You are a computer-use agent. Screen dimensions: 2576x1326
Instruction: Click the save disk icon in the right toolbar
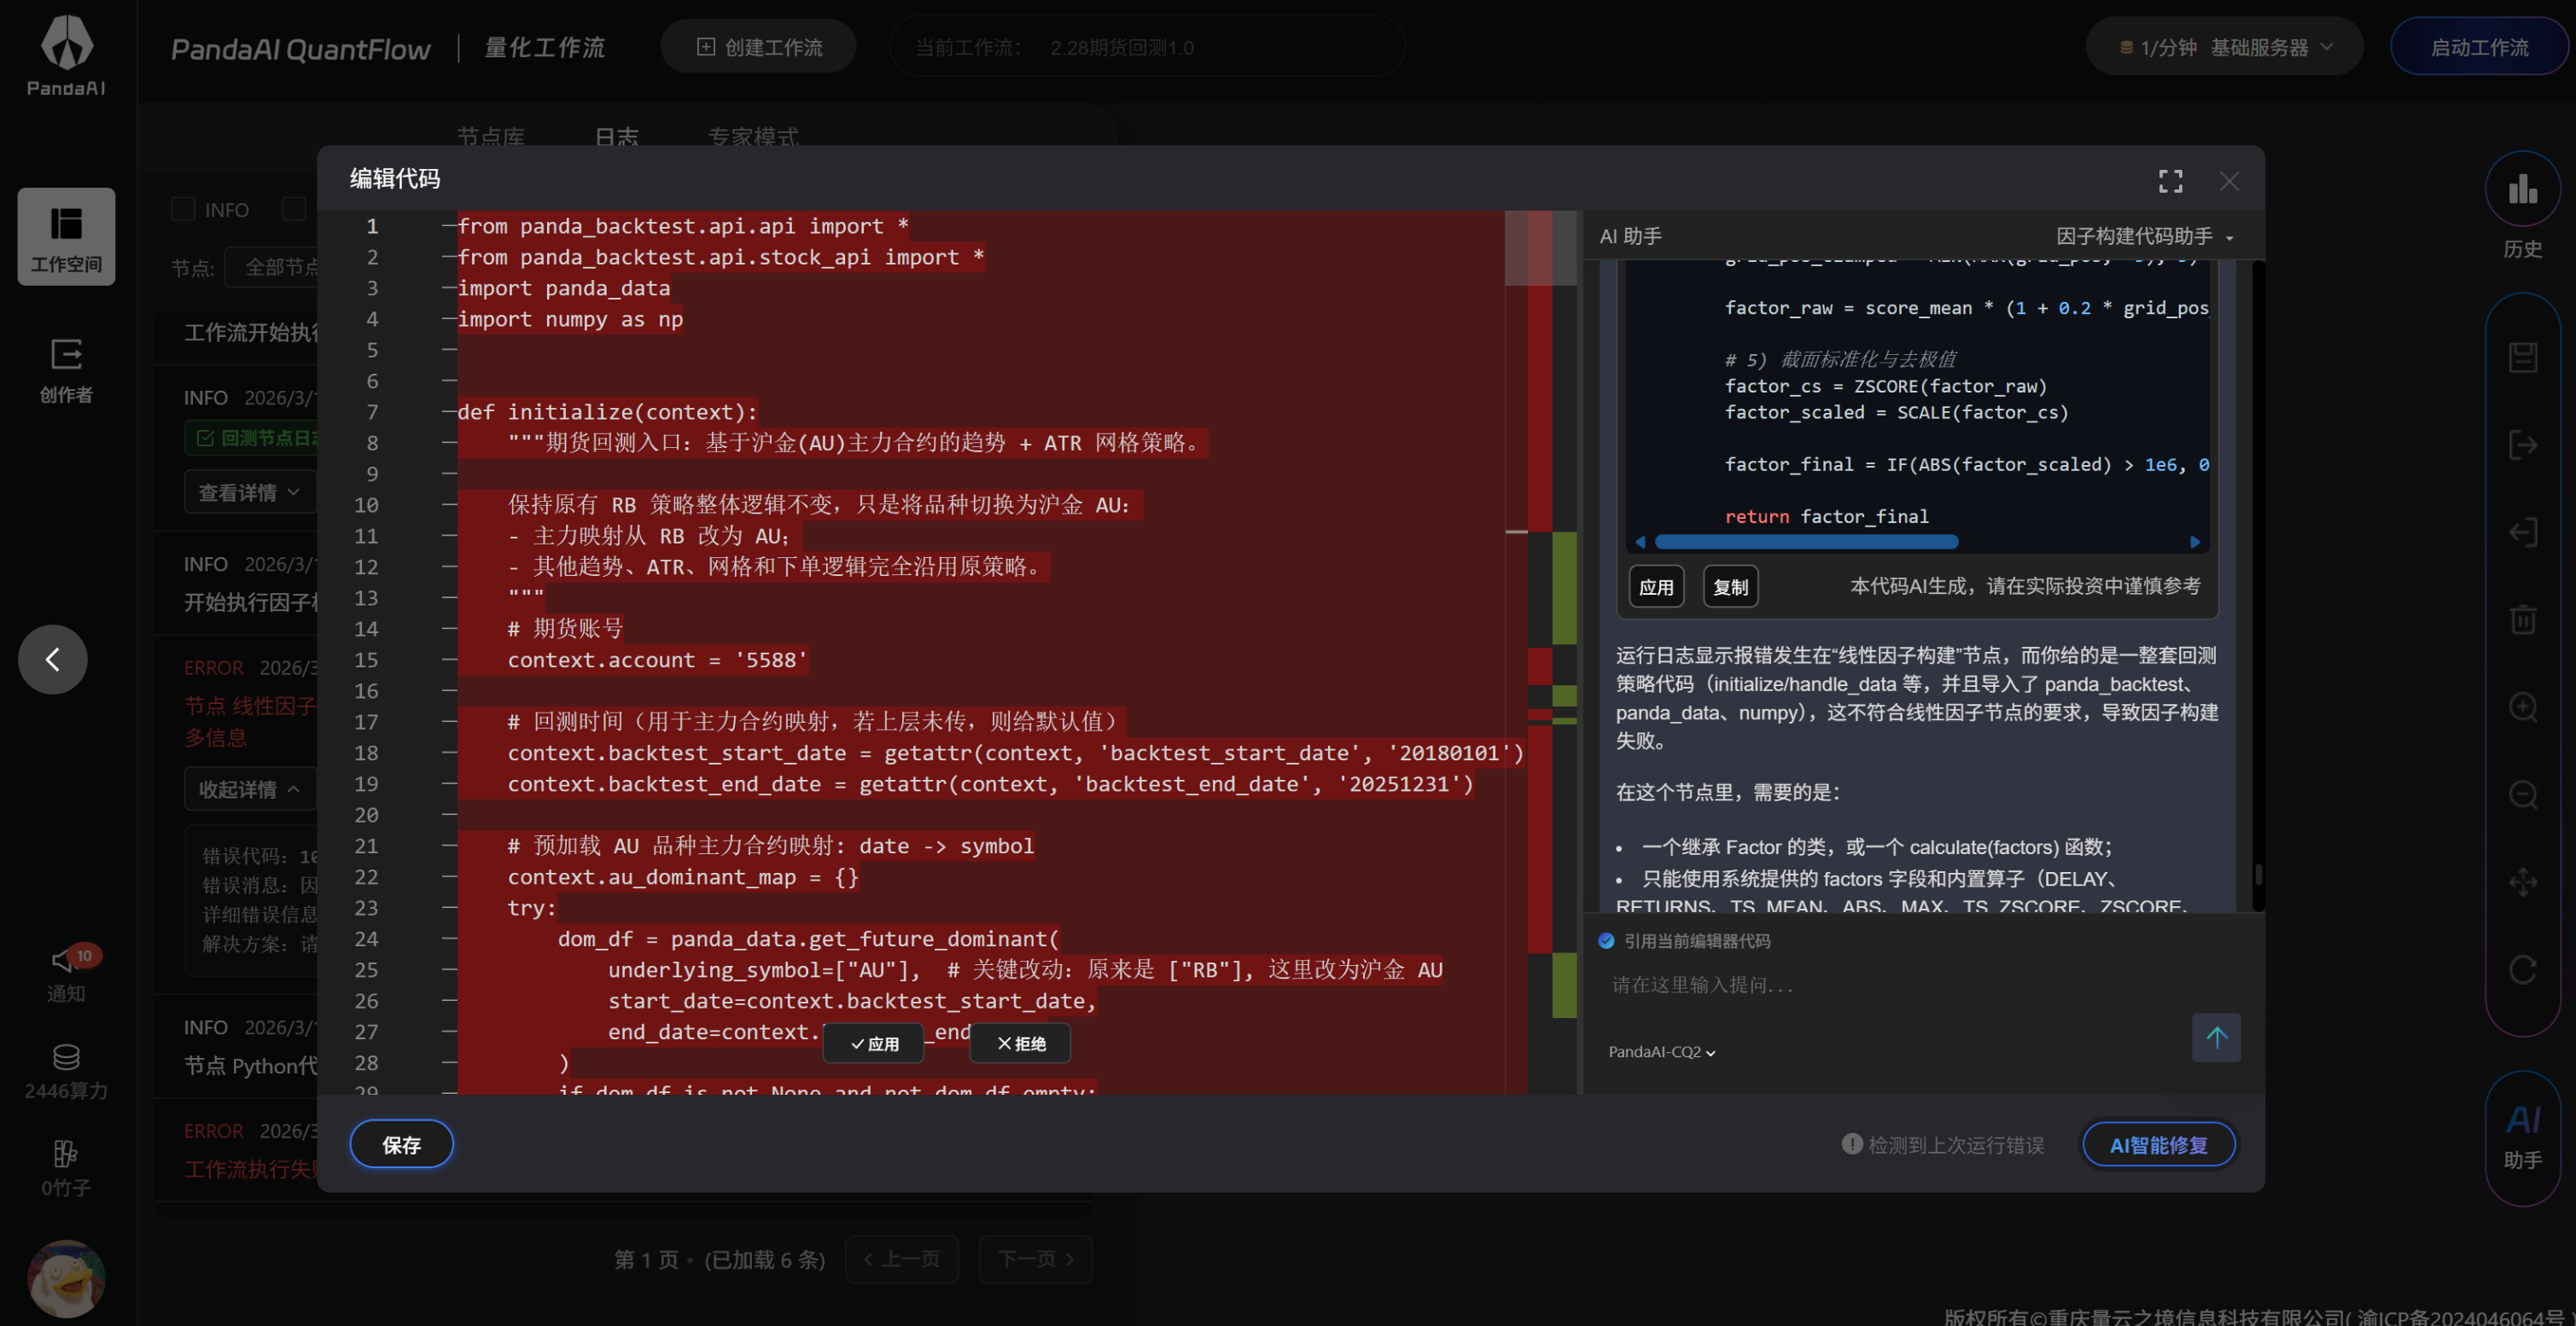tap(2522, 357)
